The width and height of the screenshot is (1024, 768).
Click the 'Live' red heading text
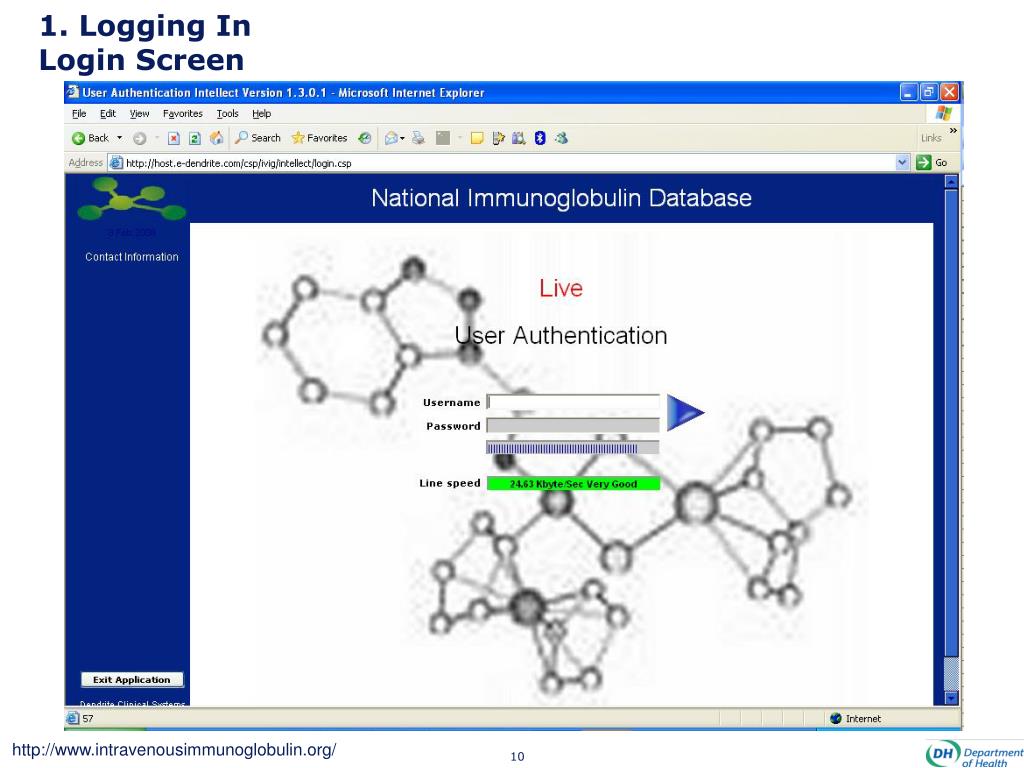(561, 288)
